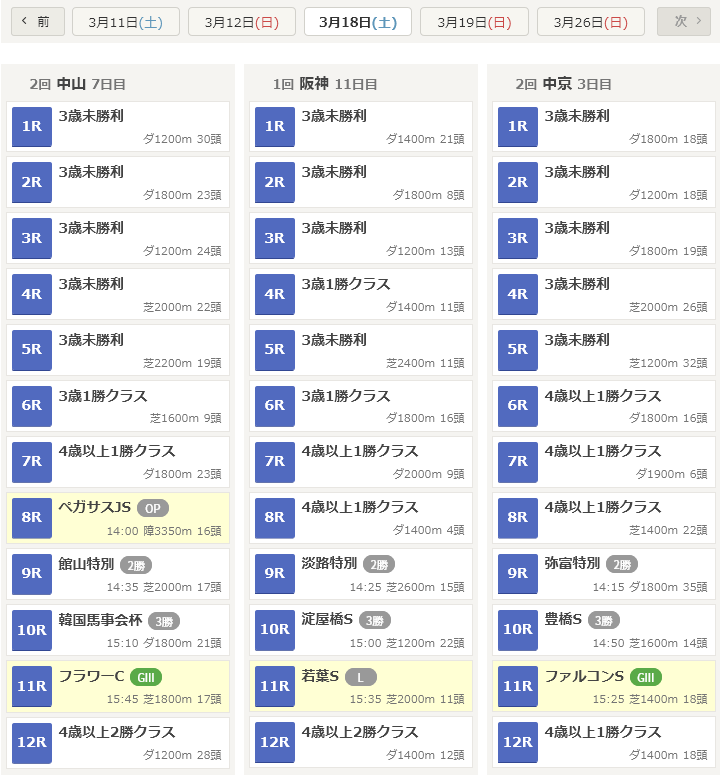Open Hanshin 5R race badge
This screenshot has height=775, width=720.
[275, 350]
